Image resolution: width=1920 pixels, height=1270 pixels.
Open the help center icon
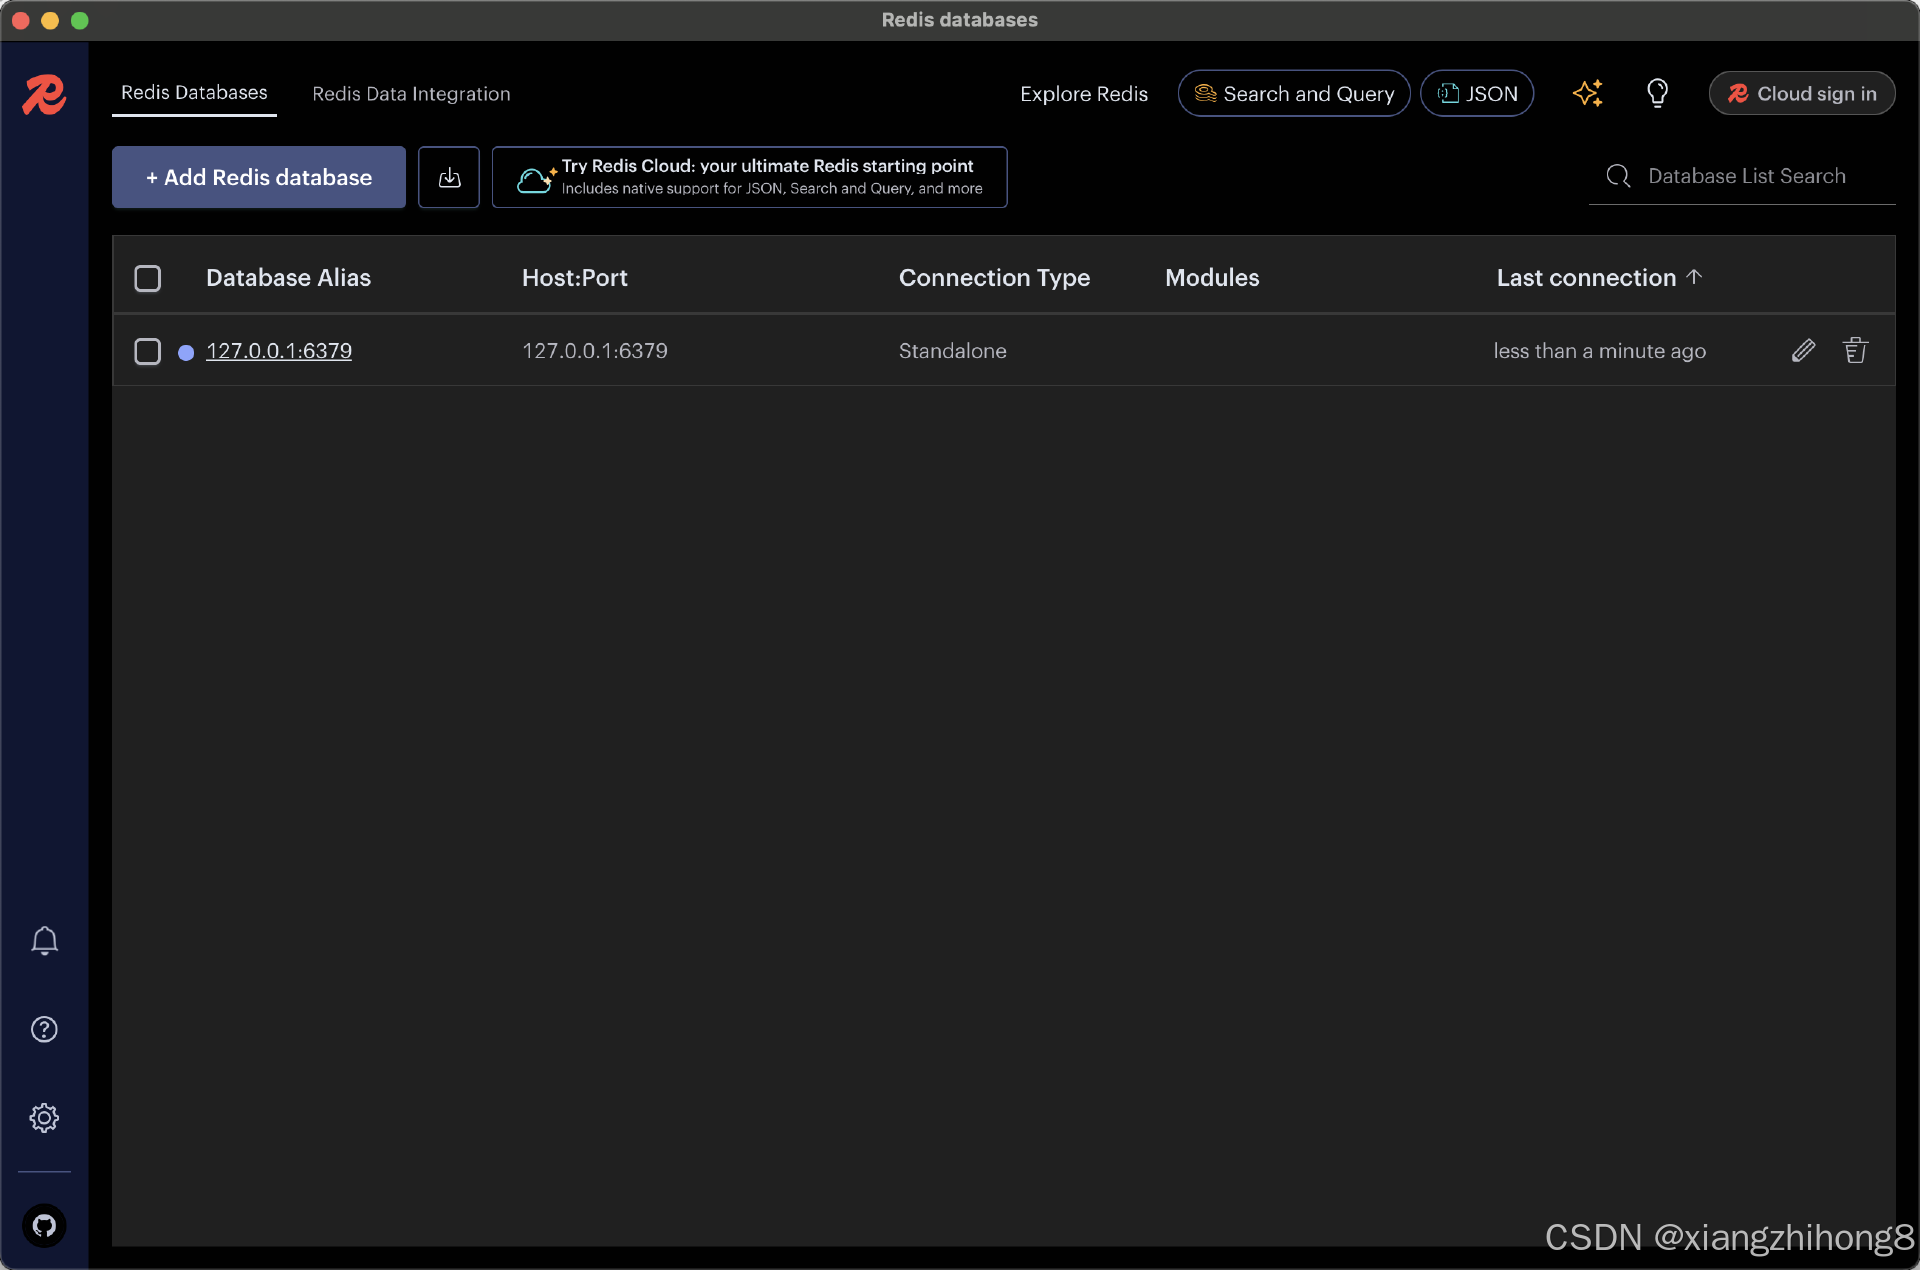point(44,1029)
